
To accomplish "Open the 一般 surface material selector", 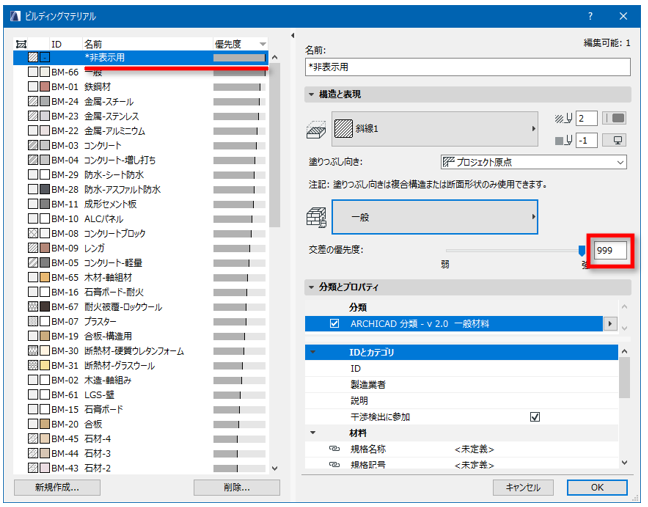I will [435, 217].
